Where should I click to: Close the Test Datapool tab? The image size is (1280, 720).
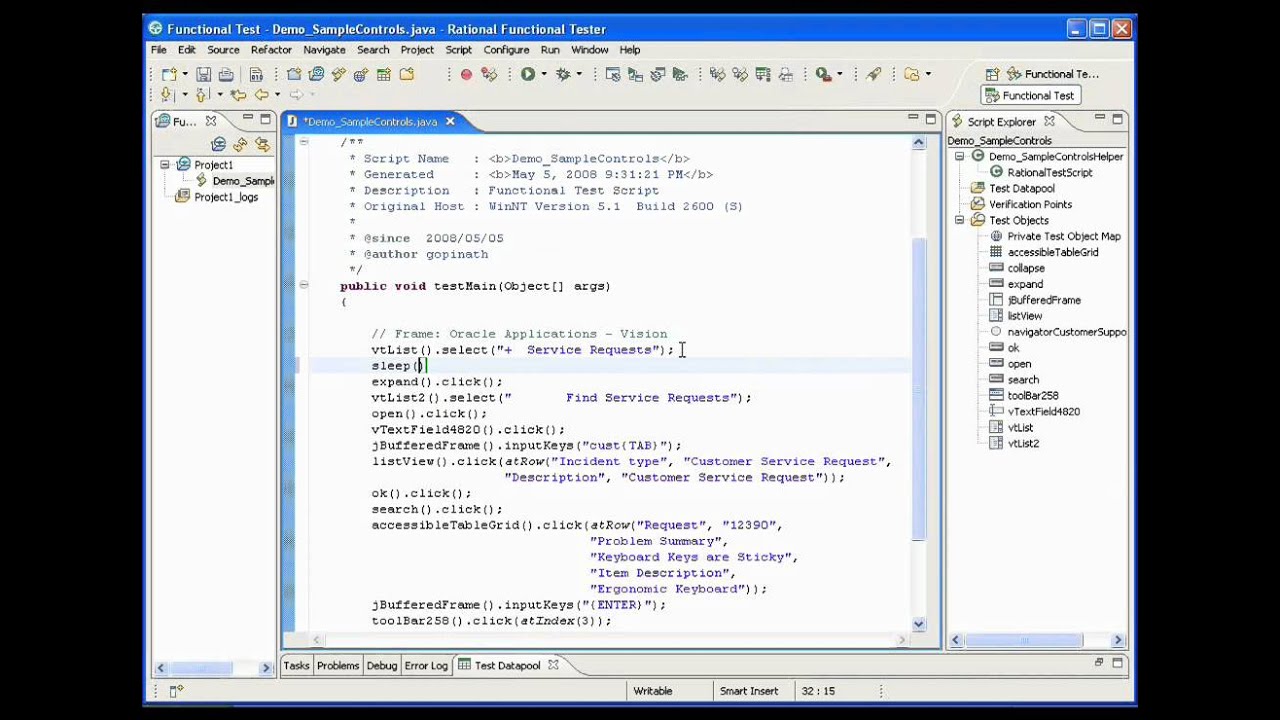(x=553, y=665)
